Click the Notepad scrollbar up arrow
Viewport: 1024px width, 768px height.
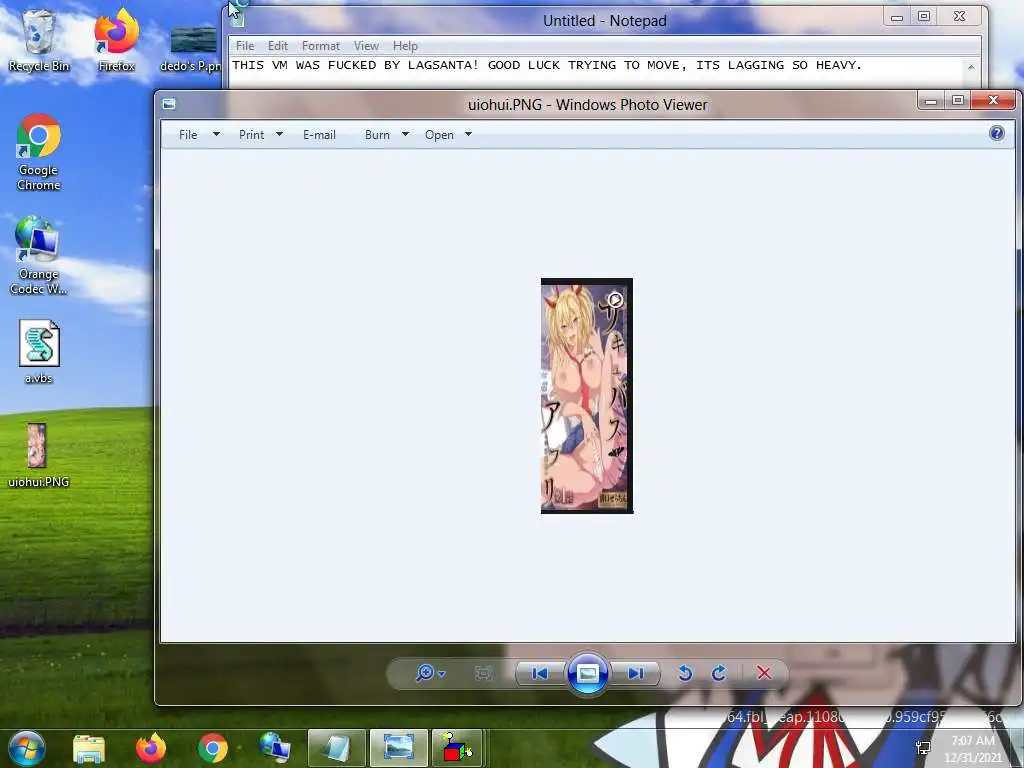coord(971,67)
